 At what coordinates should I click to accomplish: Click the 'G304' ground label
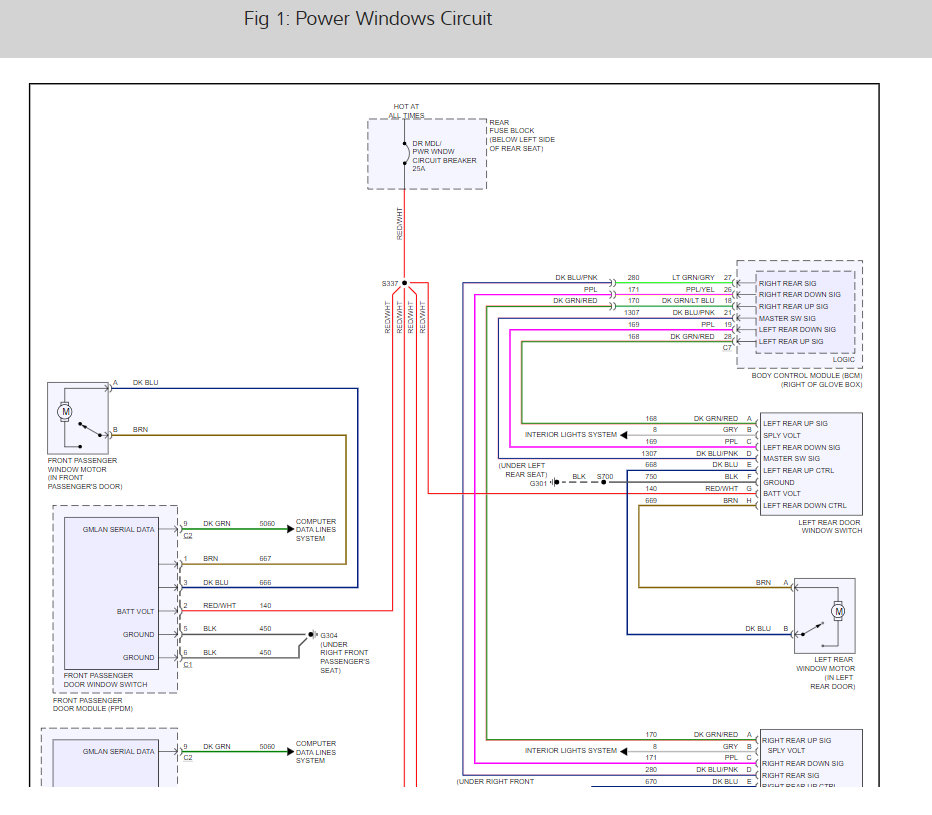click(329, 635)
